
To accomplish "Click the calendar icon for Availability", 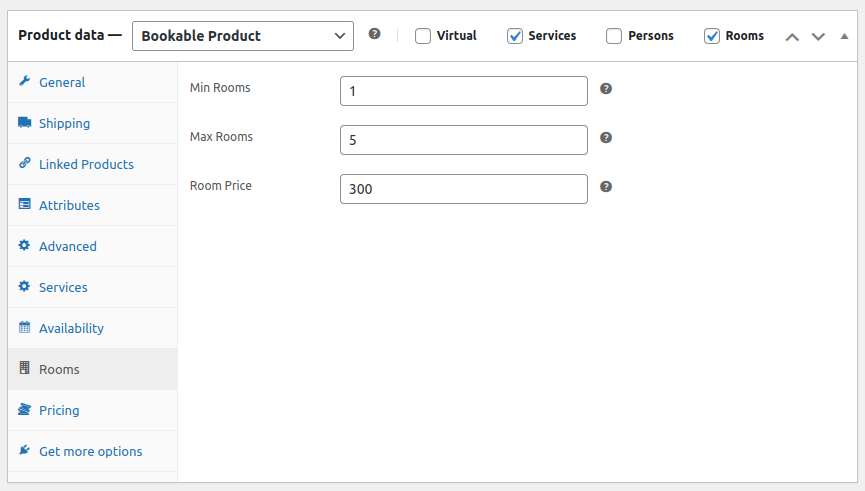I will point(25,328).
